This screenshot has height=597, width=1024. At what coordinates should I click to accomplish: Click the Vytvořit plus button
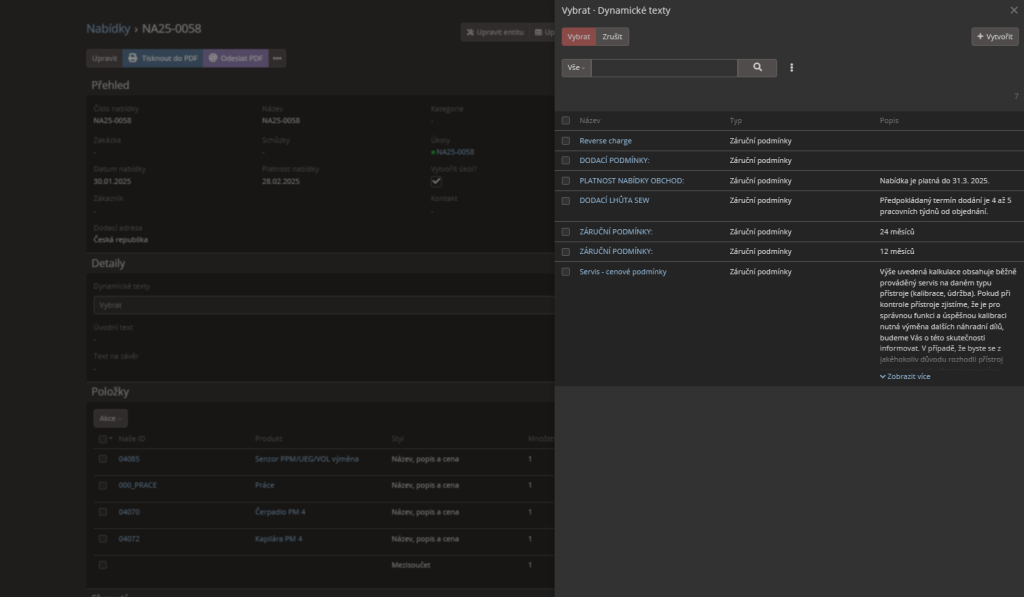click(994, 37)
